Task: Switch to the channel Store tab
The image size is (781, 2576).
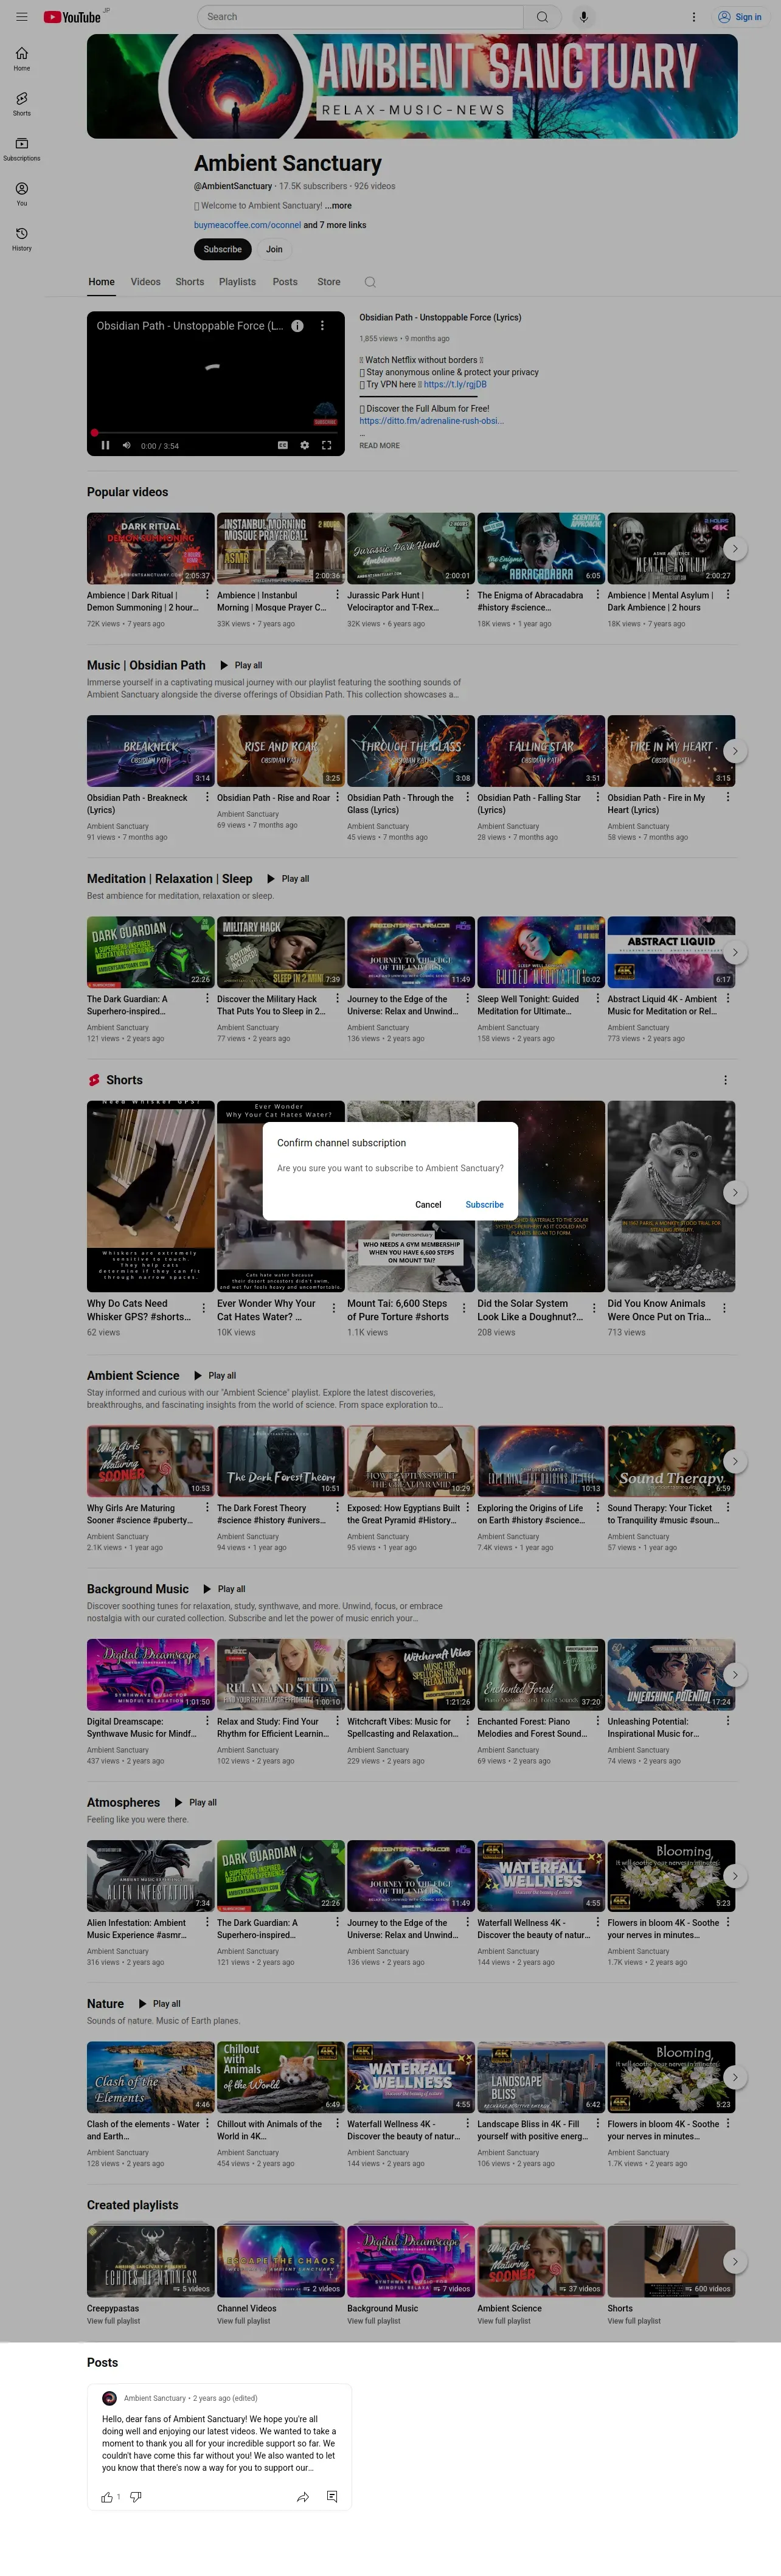Action: click(329, 282)
